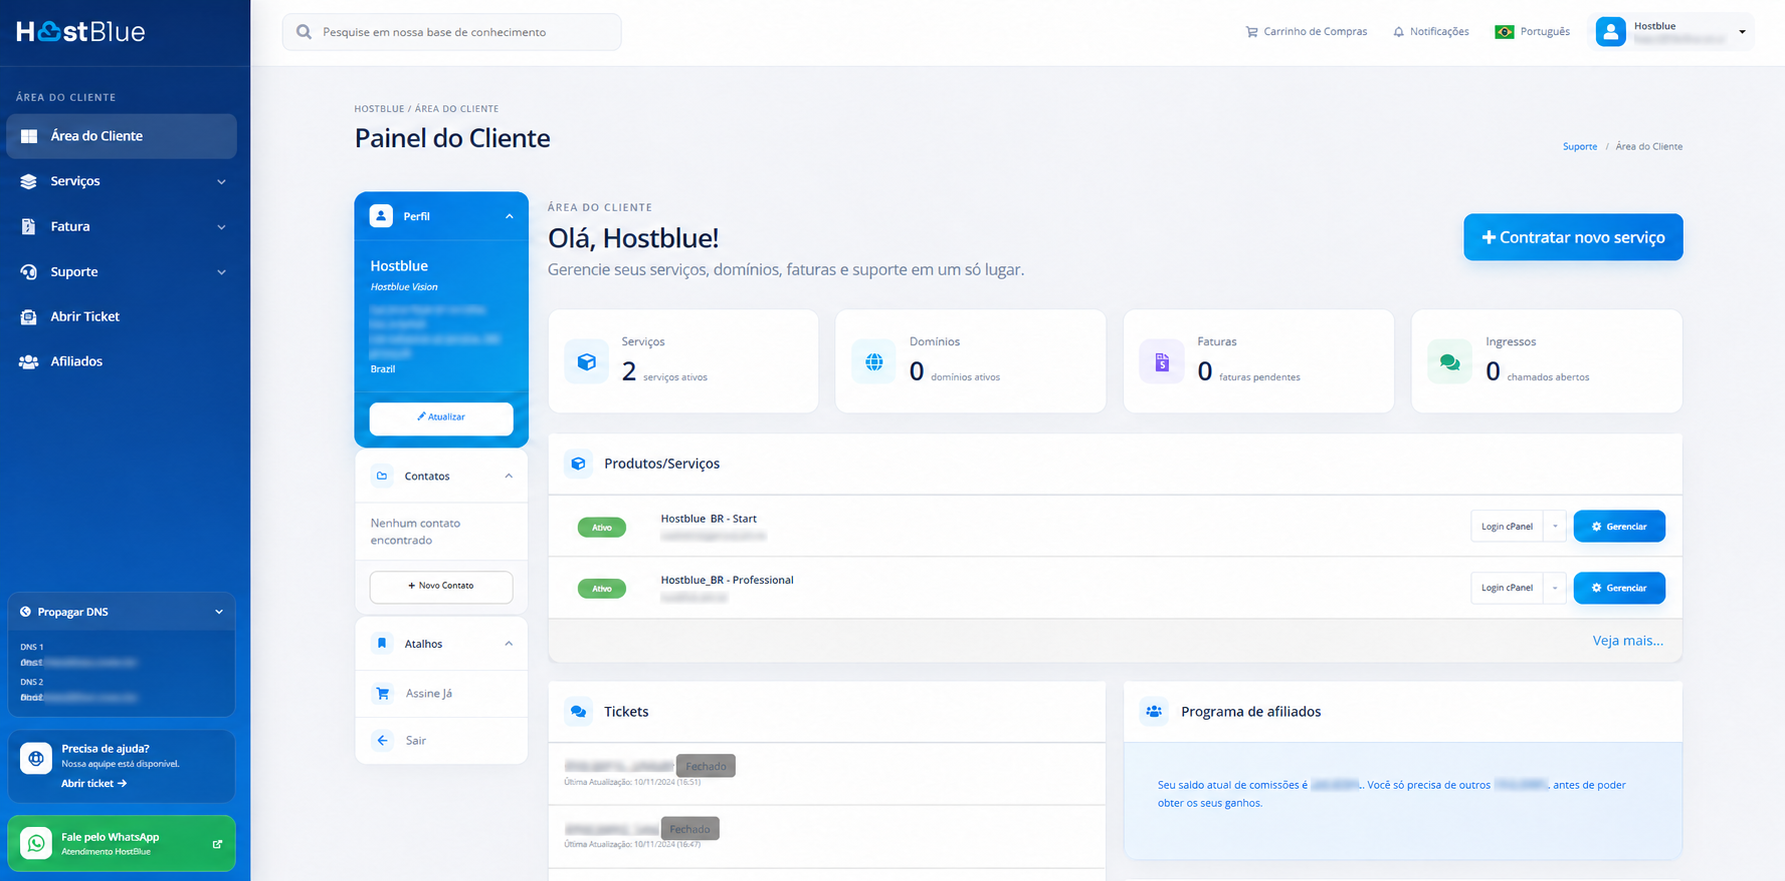Click the Ingressos chat bubbles icon
The height and width of the screenshot is (881, 1785).
coord(1450,362)
